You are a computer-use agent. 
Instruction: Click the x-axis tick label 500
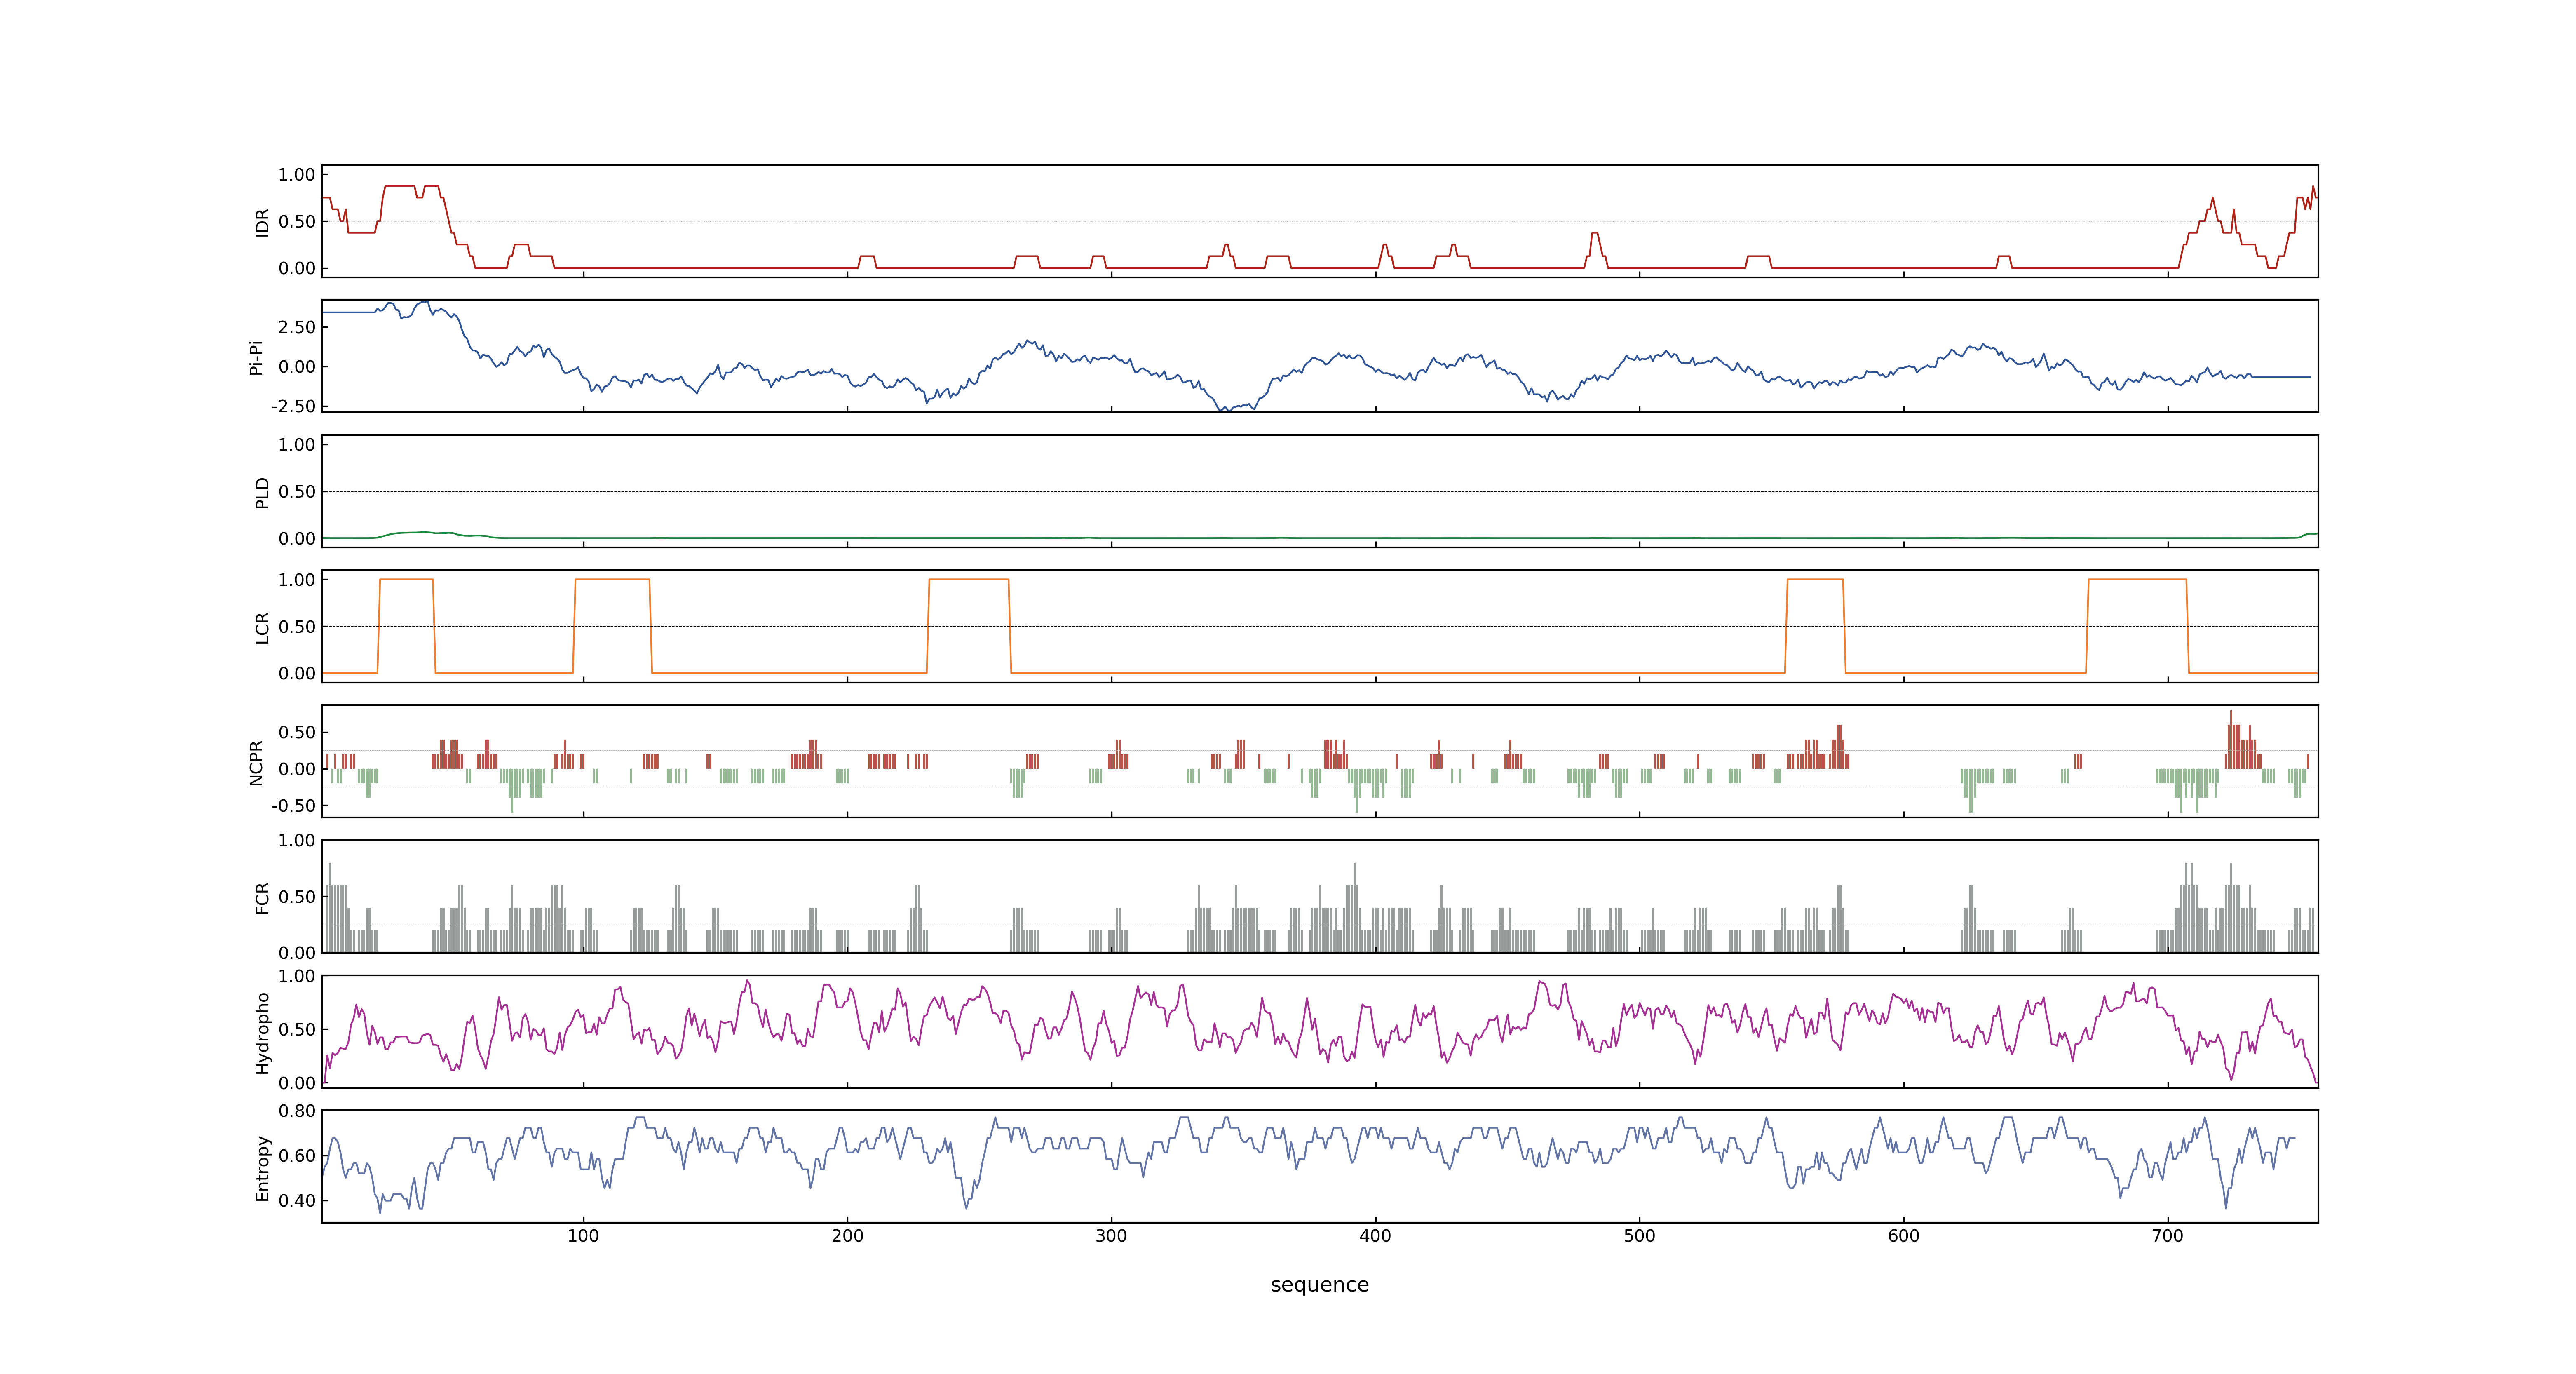tap(1639, 1236)
